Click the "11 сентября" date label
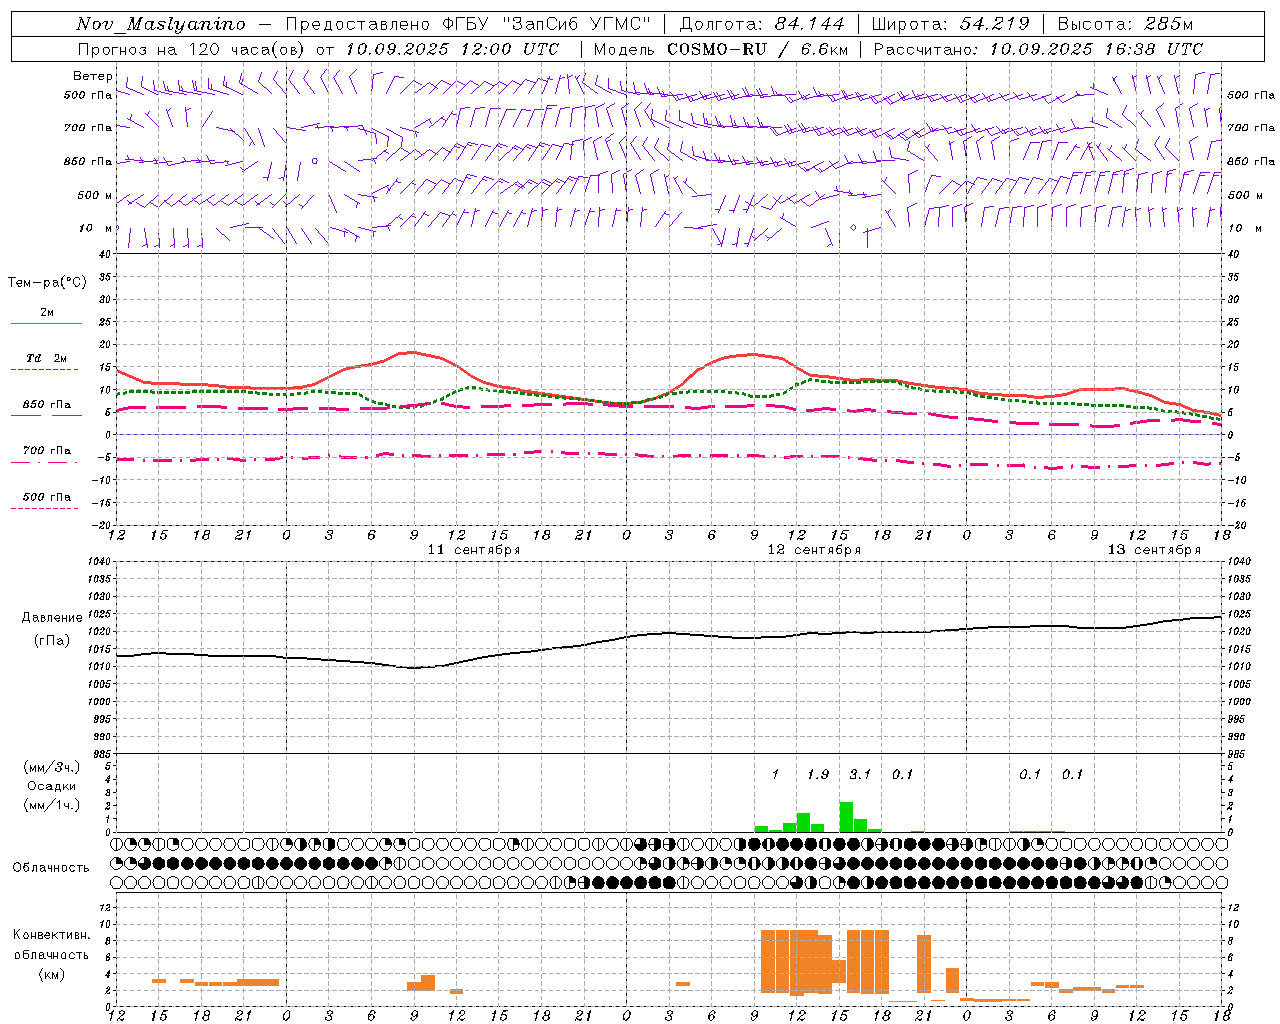Viewport: 1280px width, 1024px height. pos(474,550)
